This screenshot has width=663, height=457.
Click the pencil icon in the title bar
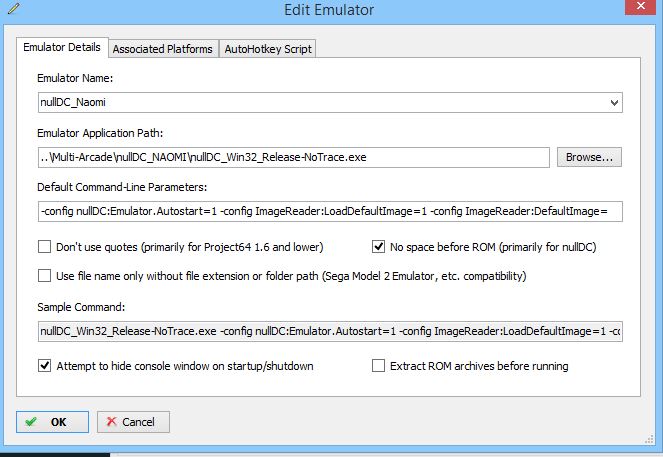pos(11,9)
